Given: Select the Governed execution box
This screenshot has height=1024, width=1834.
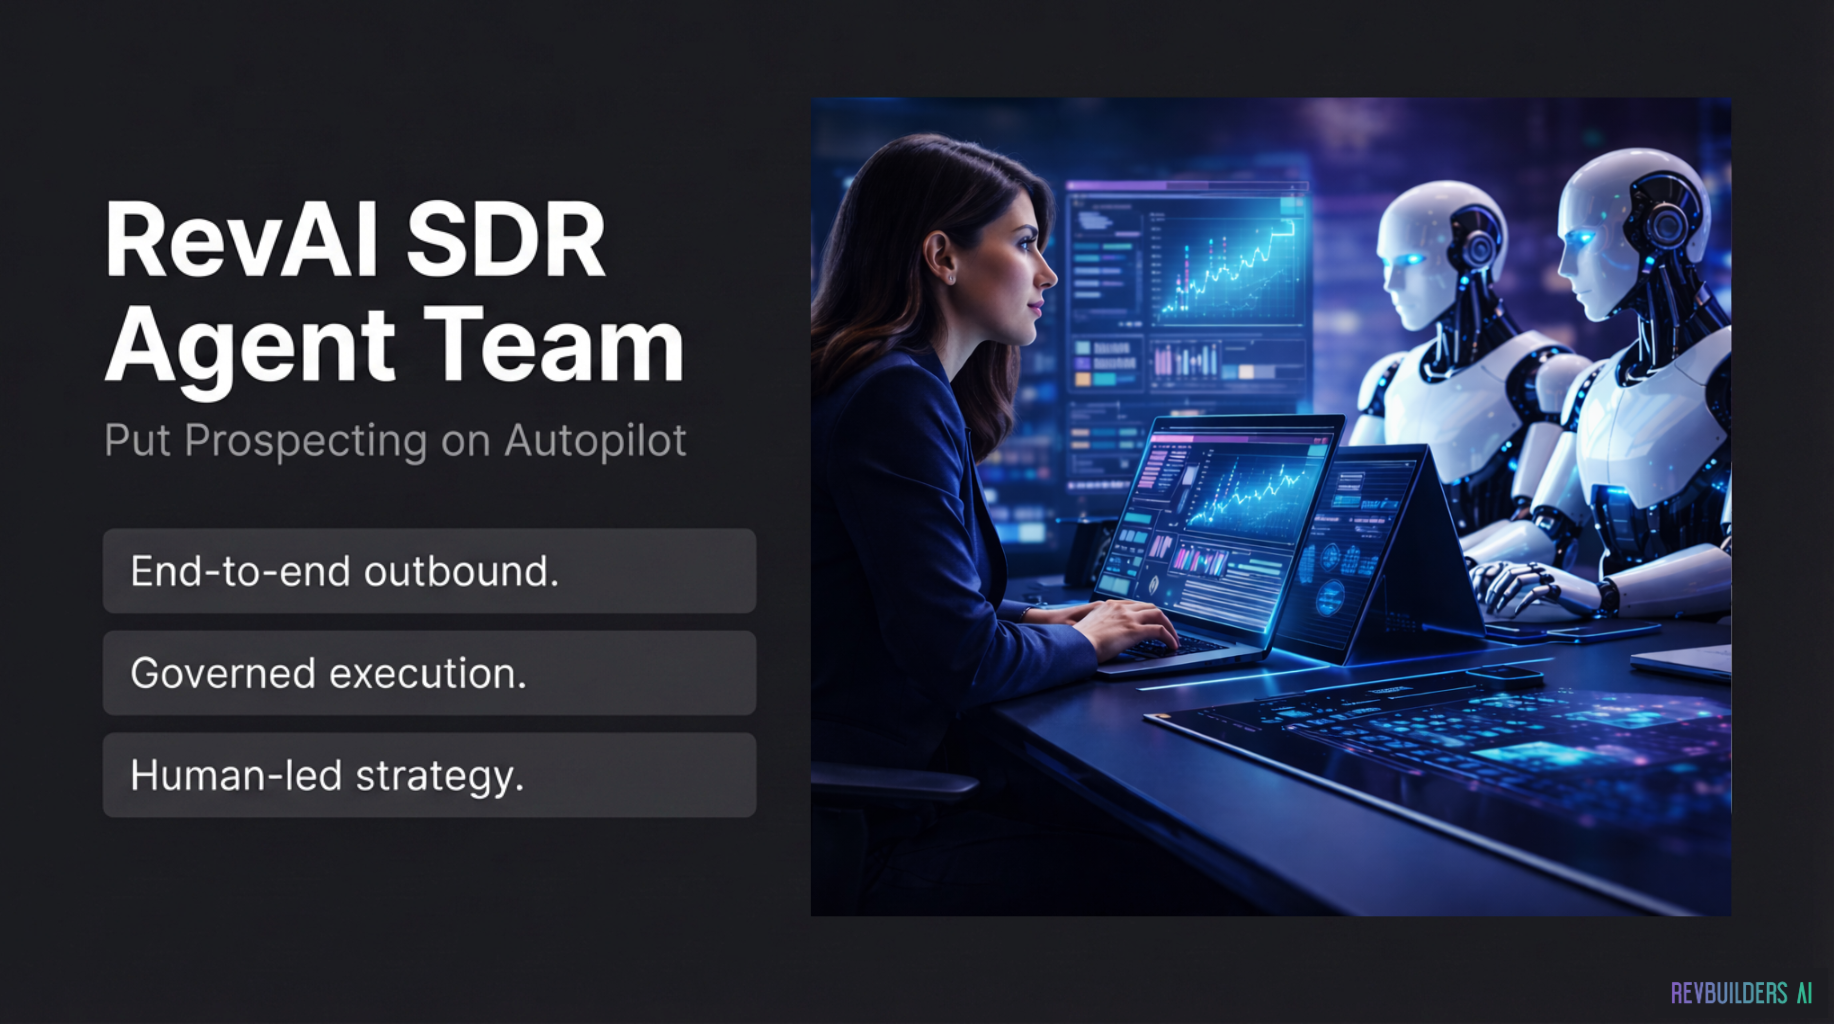Looking at the screenshot, I should click(x=429, y=673).
